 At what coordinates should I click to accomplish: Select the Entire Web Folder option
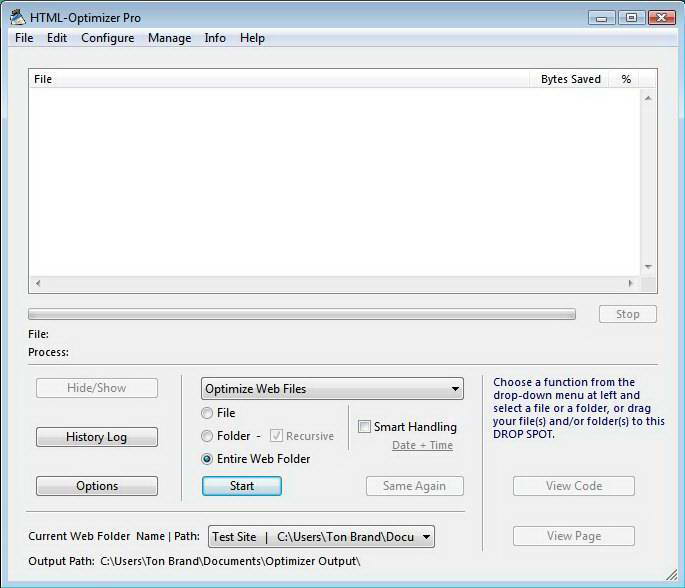click(x=207, y=459)
